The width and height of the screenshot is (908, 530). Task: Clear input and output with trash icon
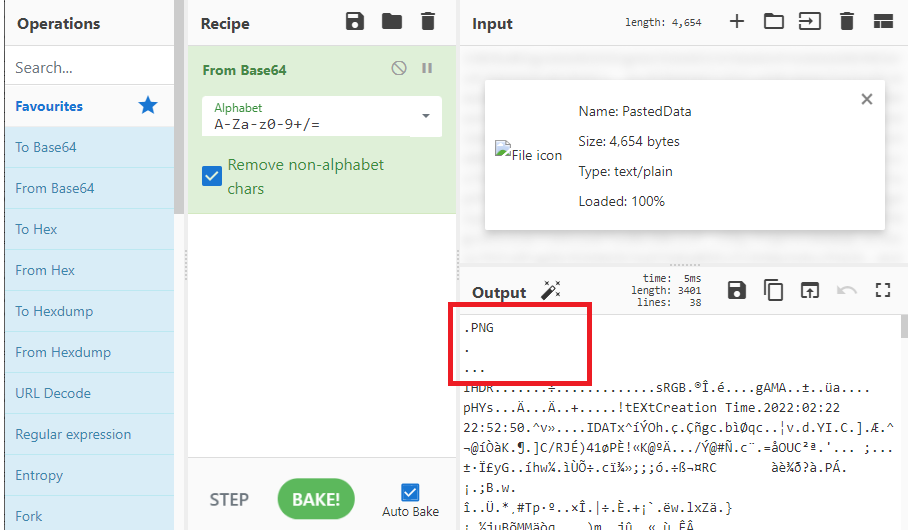click(847, 22)
